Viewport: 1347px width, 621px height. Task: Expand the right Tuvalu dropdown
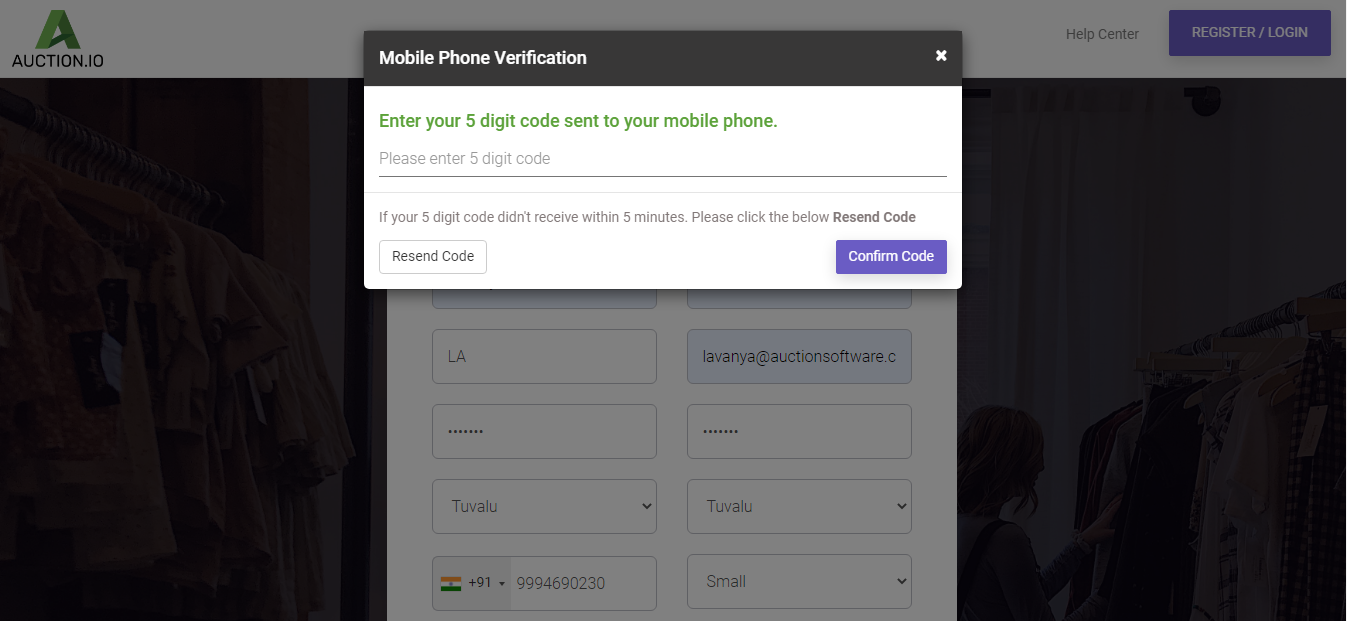coord(799,506)
